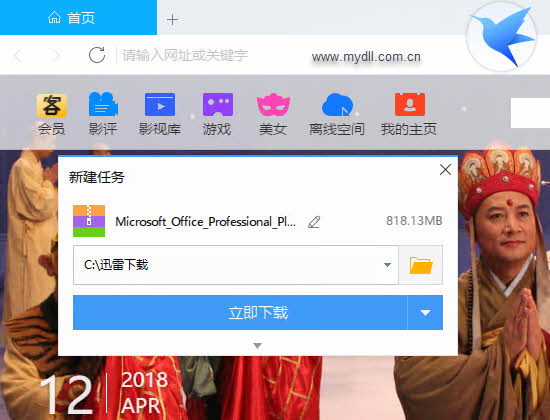Click the zip archive file icon

89,221
